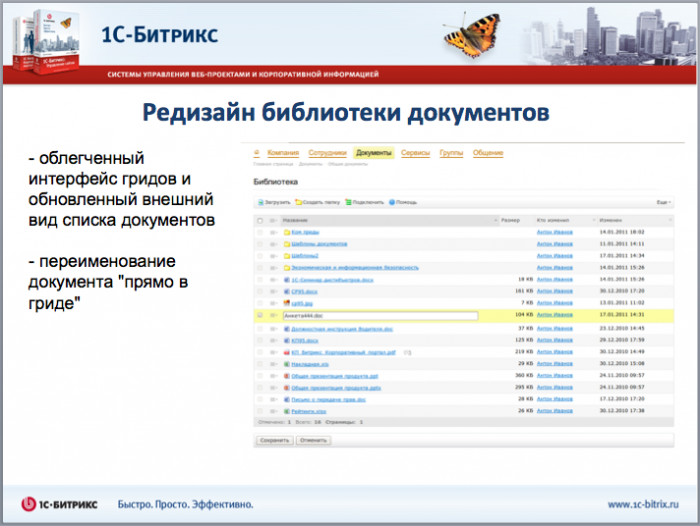
Task: Open the Накладная.xls file link
Action: 310,364
